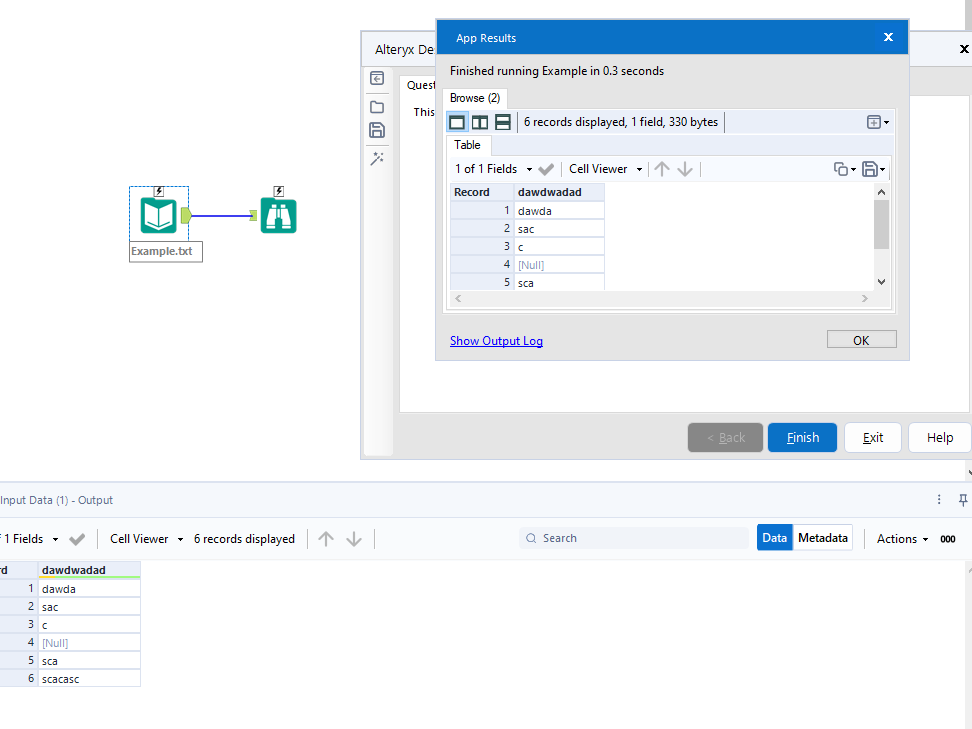
Task: Close the Alteryx Designer dialog behind
Action: [x=964, y=49]
